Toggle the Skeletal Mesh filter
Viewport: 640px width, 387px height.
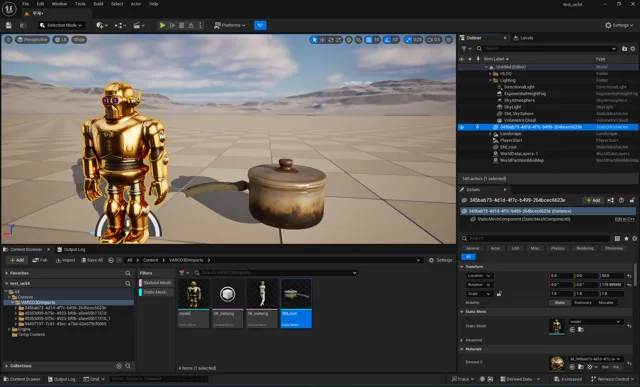[155, 282]
